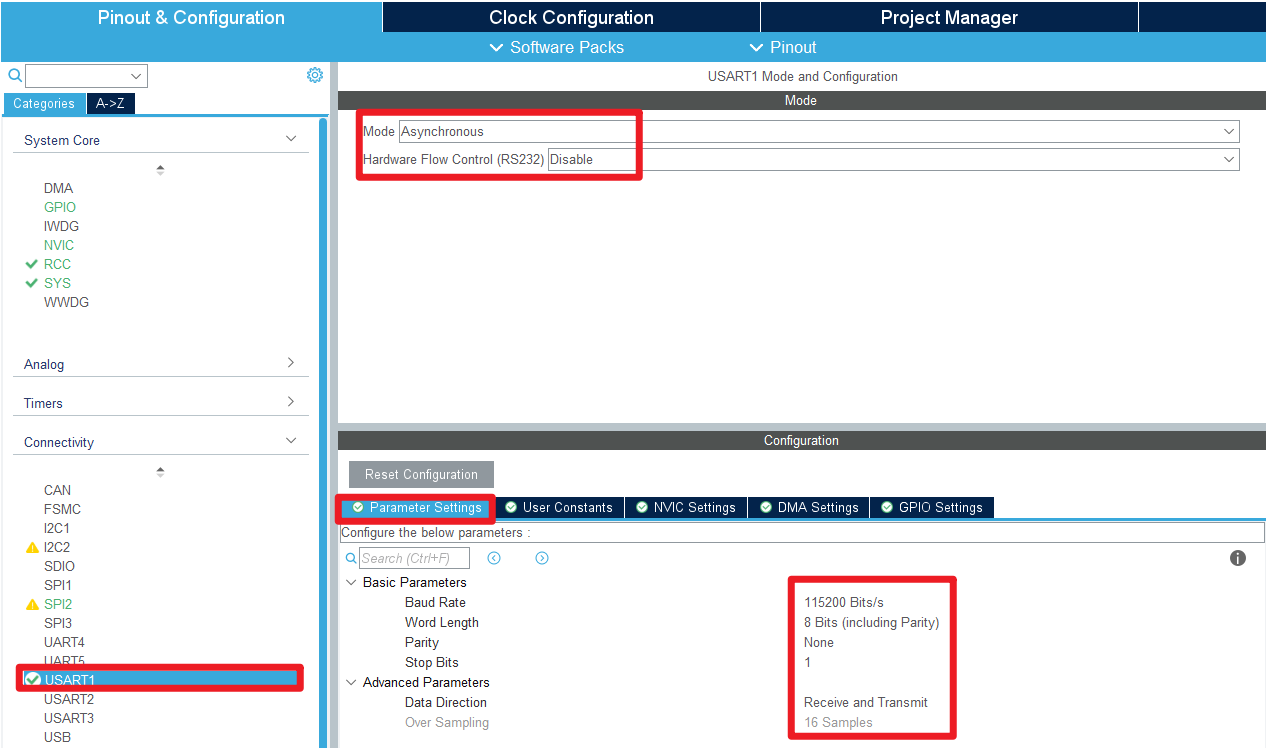Click the settings gear icon in left panel
Viewport: 1266px width, 748px height.
coord(315,75)
